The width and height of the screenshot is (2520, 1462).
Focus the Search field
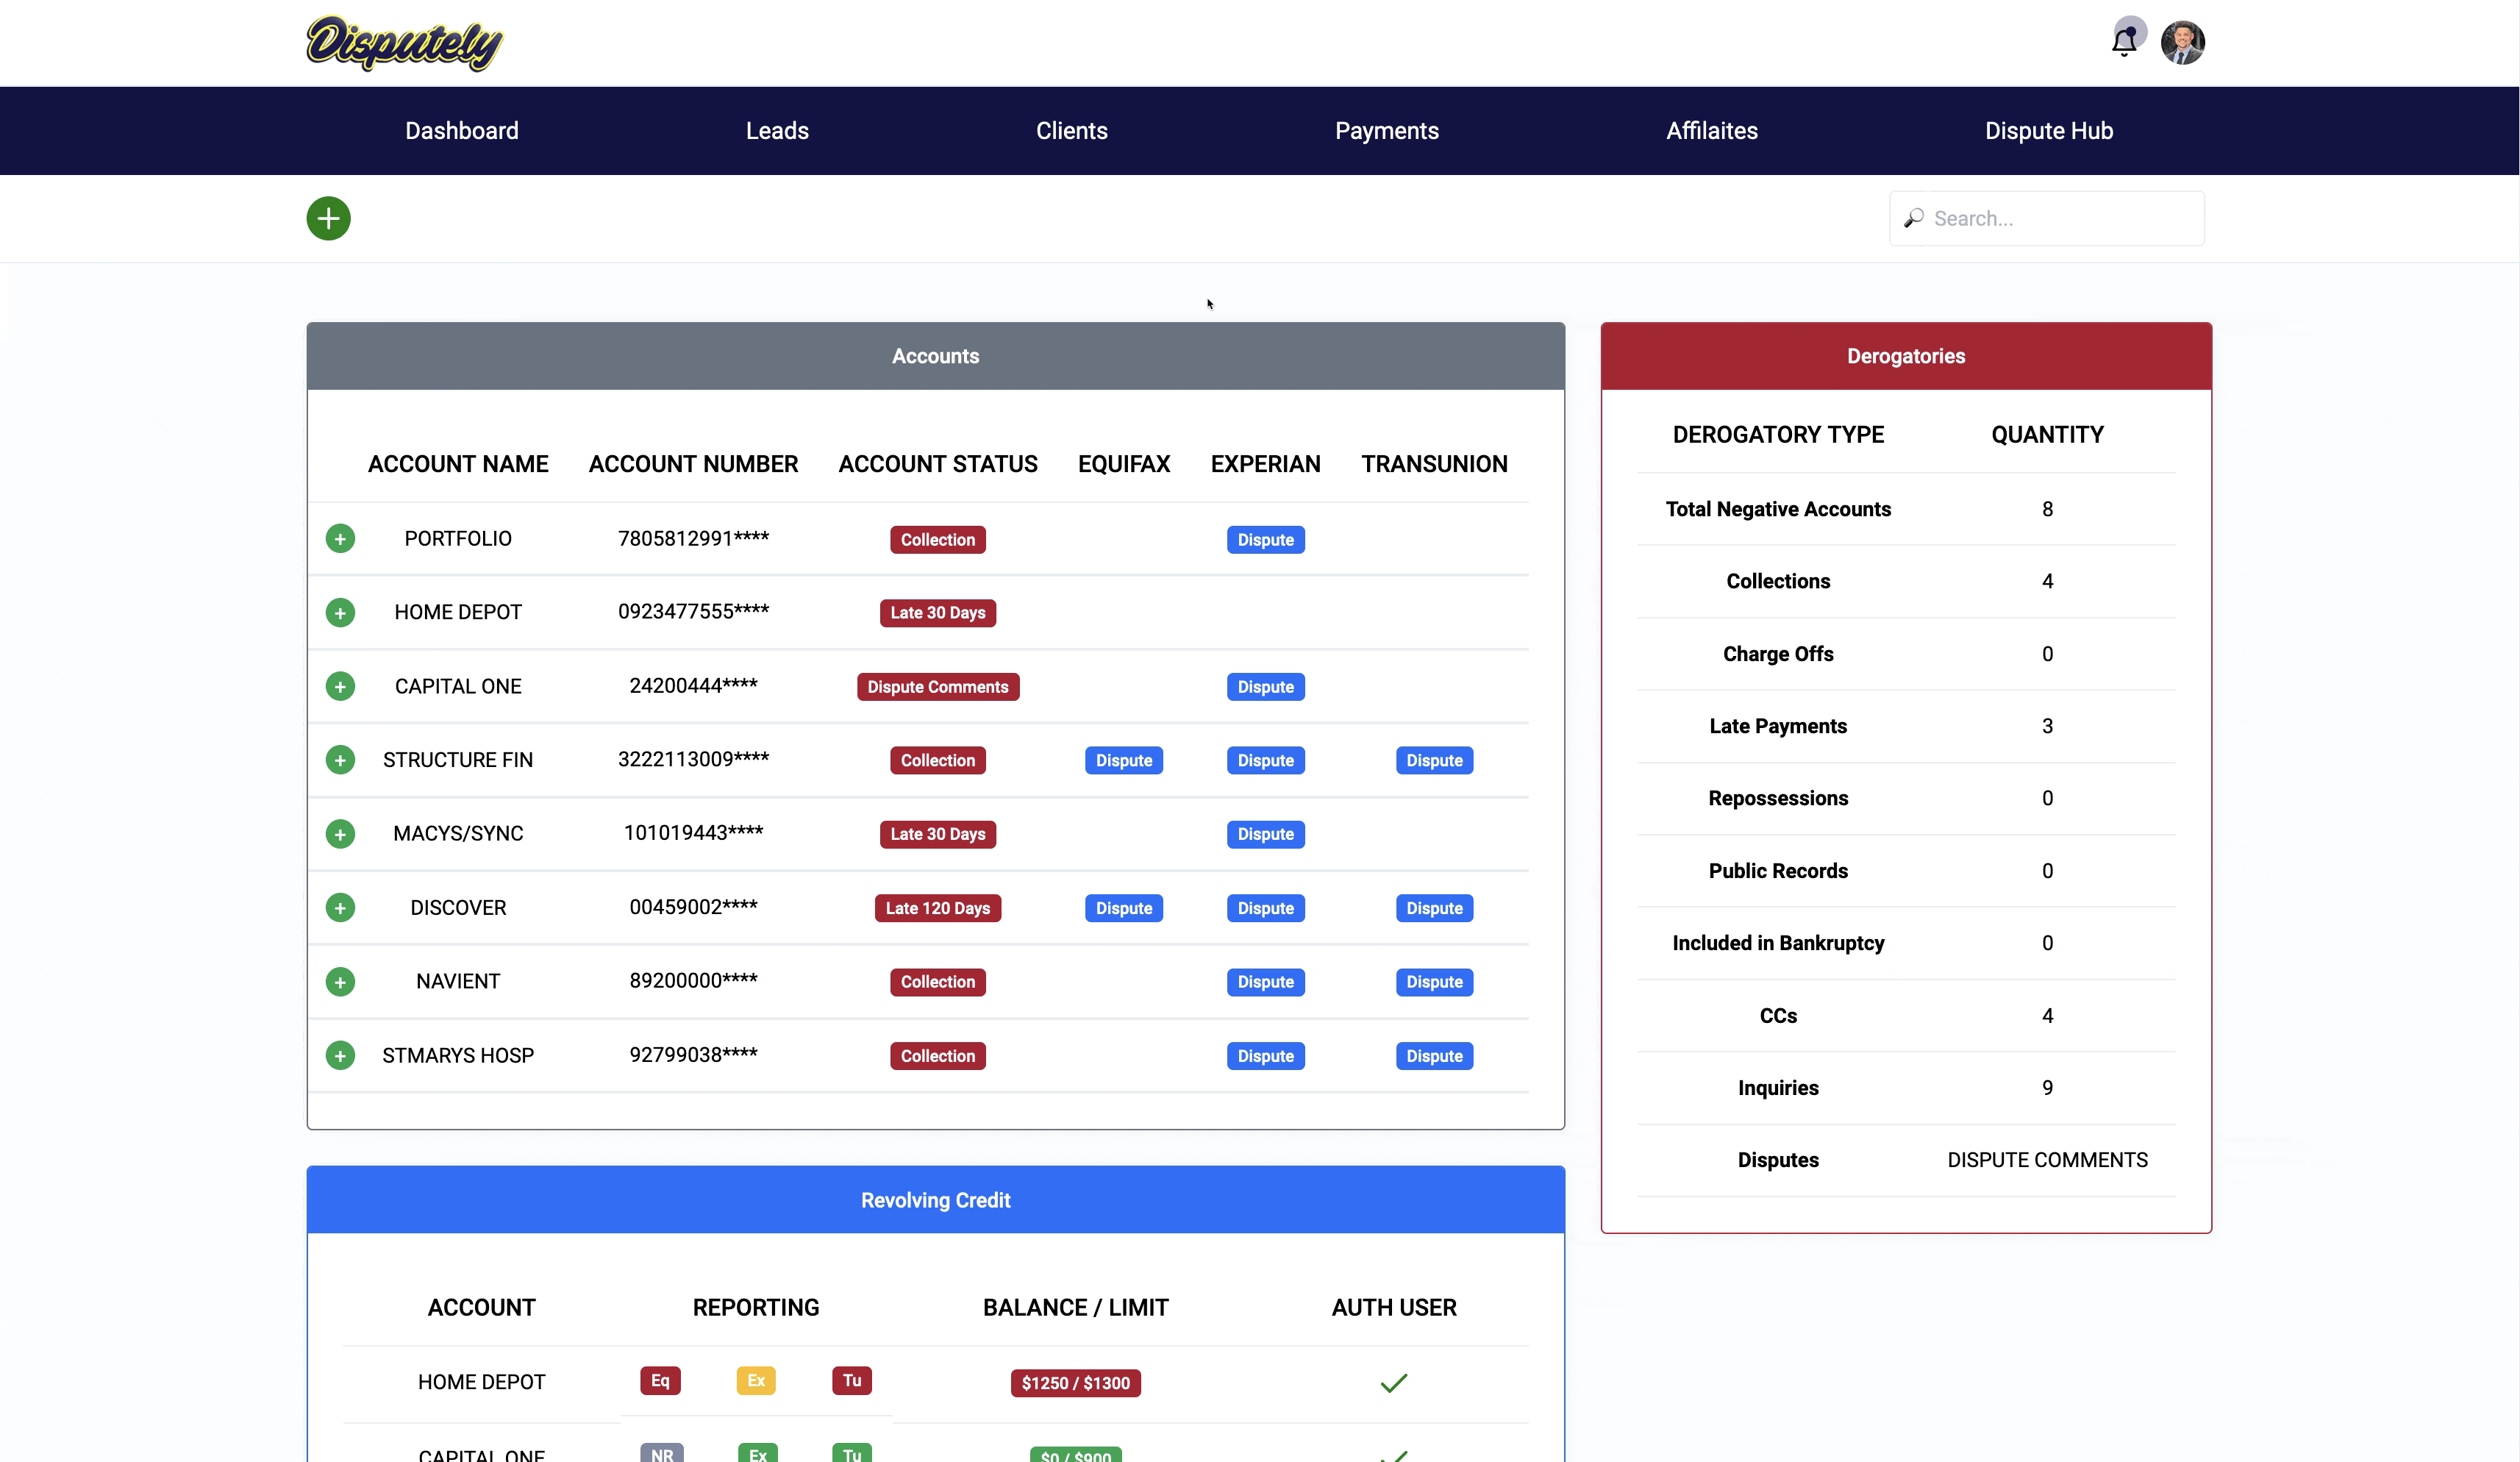pyautogui.click(x=2046, y=218)
